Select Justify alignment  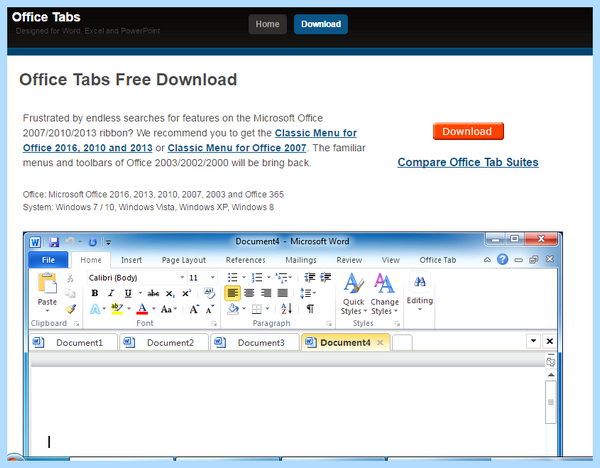point(282,293)
